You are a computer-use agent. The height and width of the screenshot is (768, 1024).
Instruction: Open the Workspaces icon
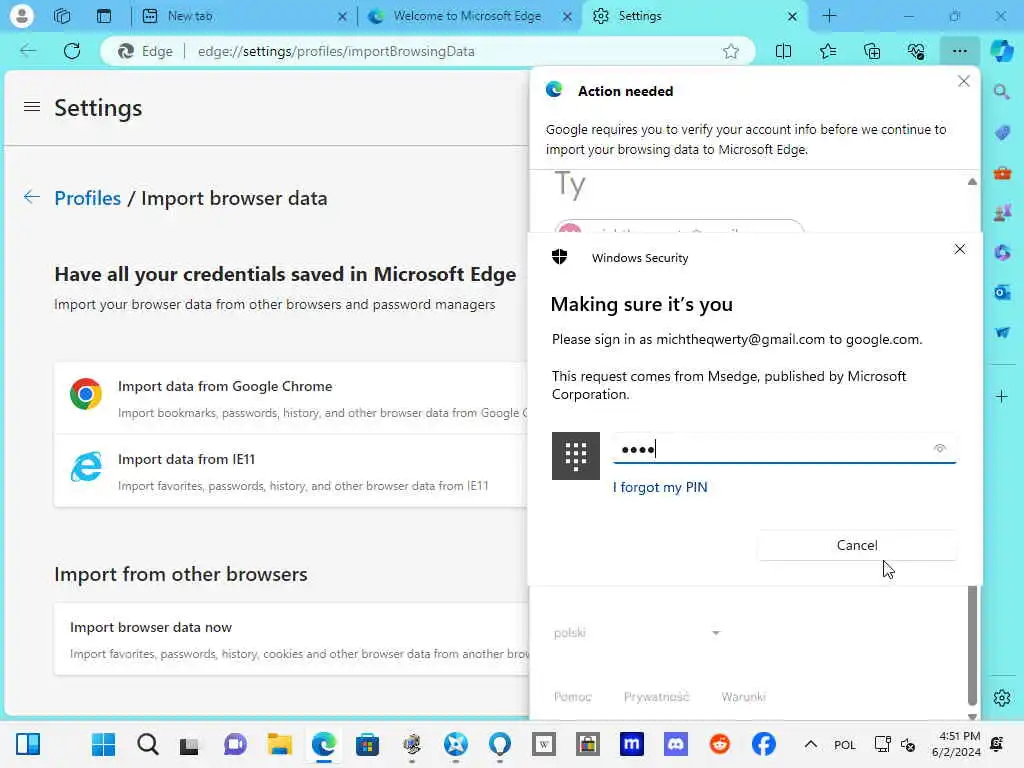pyautogui.click(x=62, y=16)
